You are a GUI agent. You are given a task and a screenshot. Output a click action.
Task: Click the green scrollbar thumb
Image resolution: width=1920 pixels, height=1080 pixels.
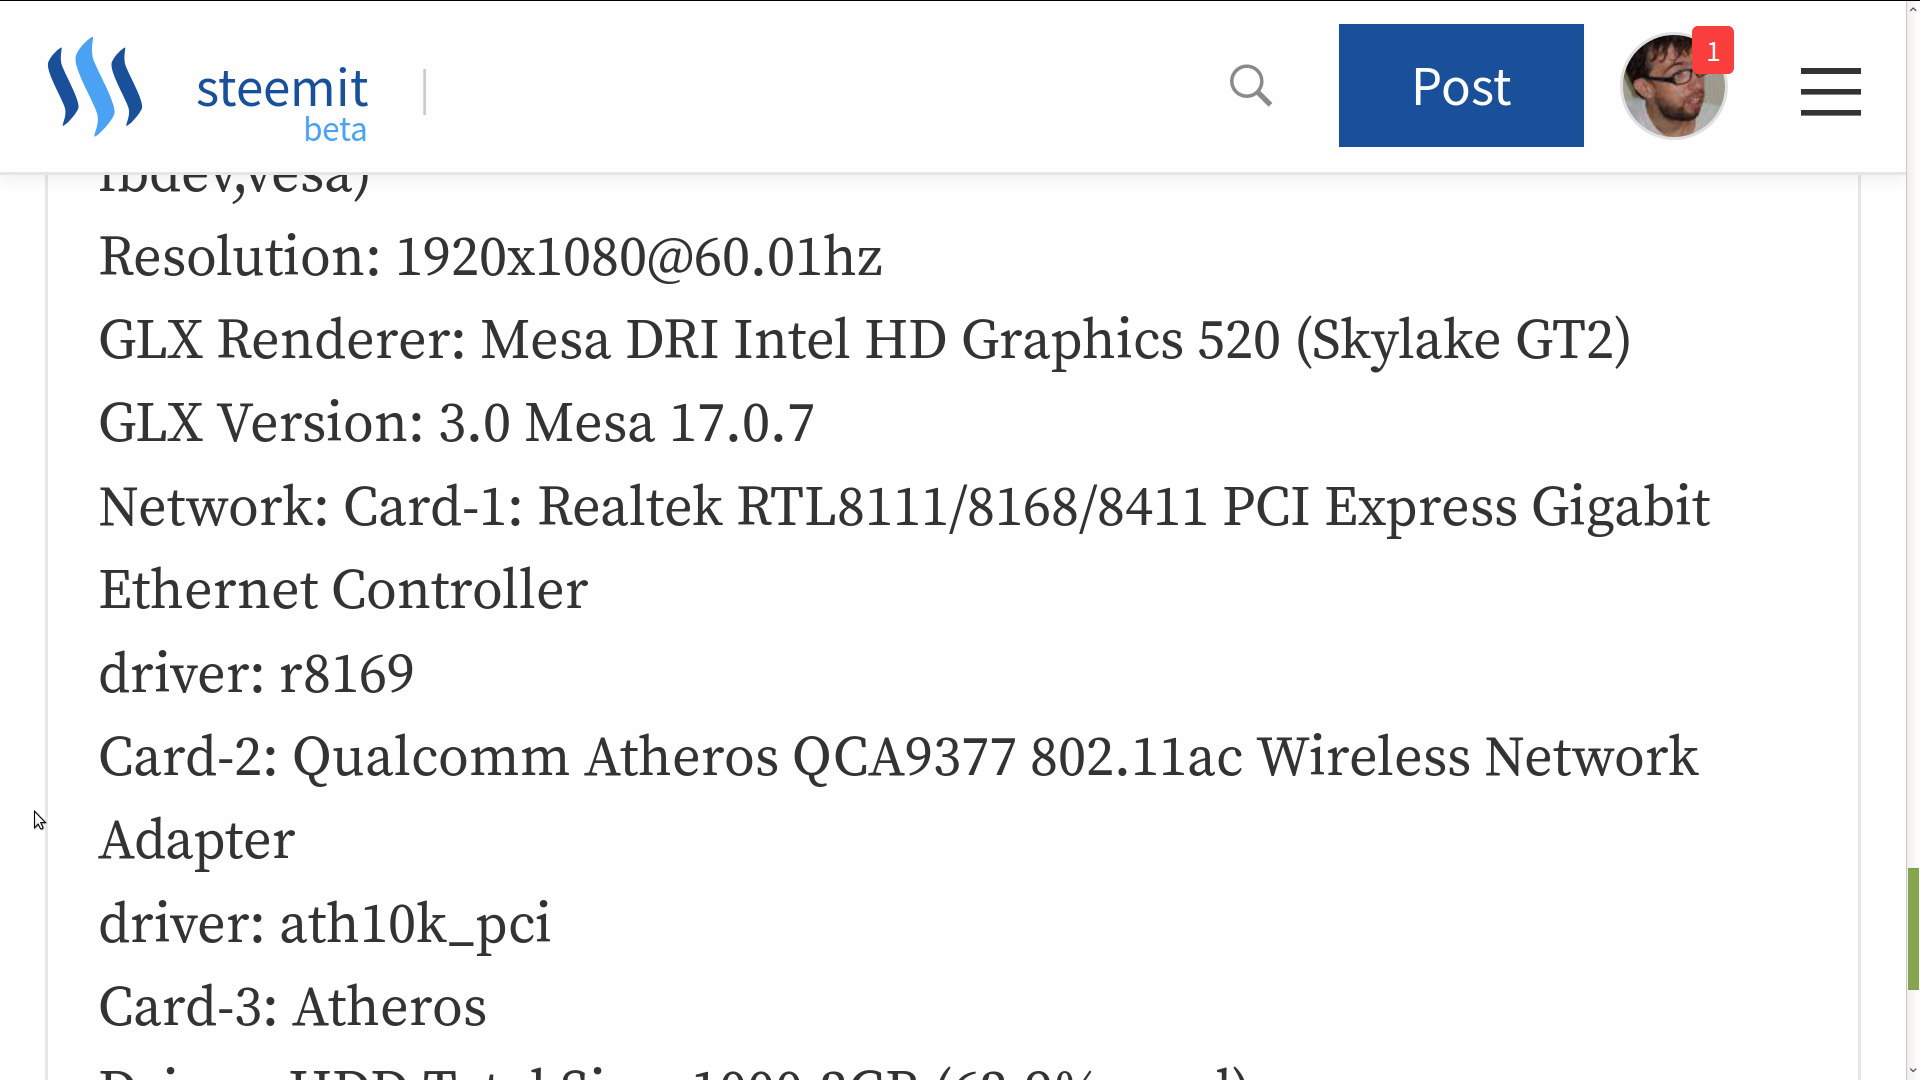coord(1913,928)
